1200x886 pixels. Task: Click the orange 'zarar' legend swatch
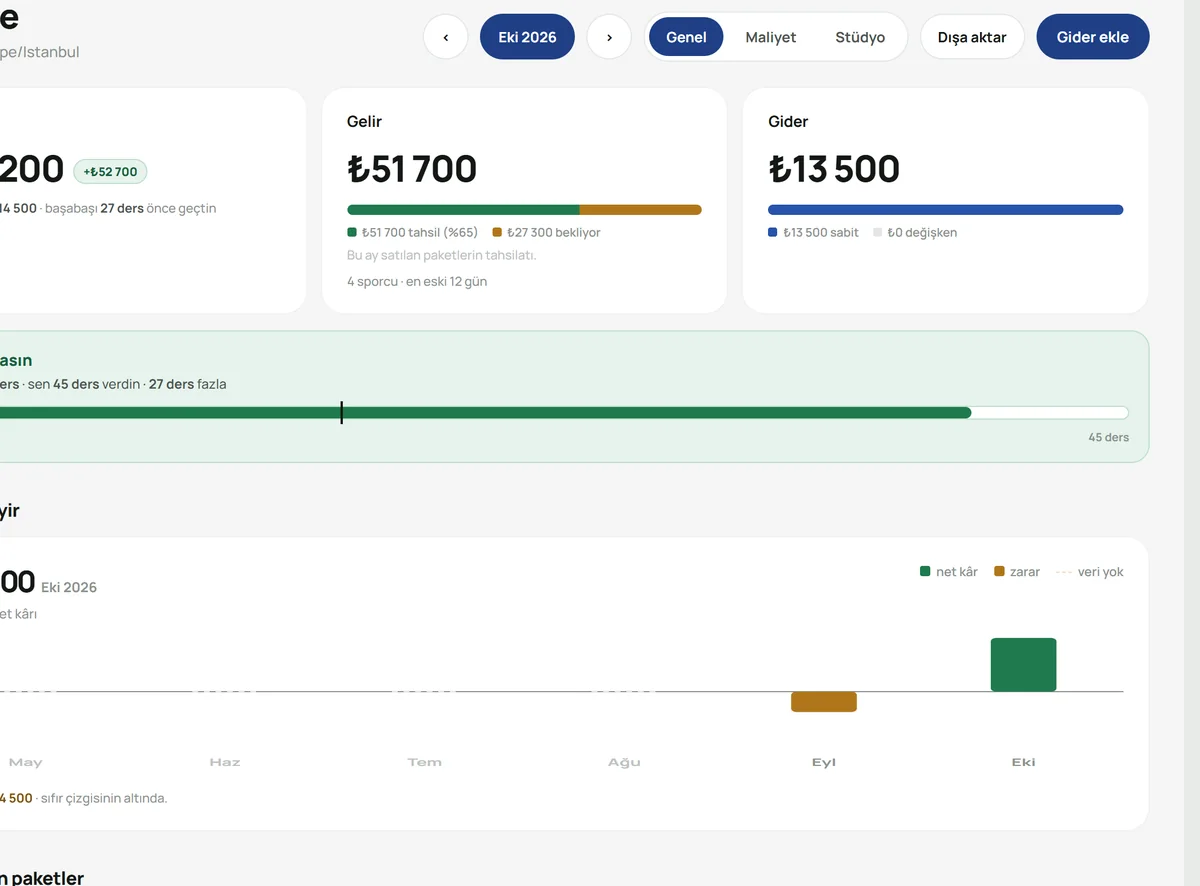[x=999, y=572]
